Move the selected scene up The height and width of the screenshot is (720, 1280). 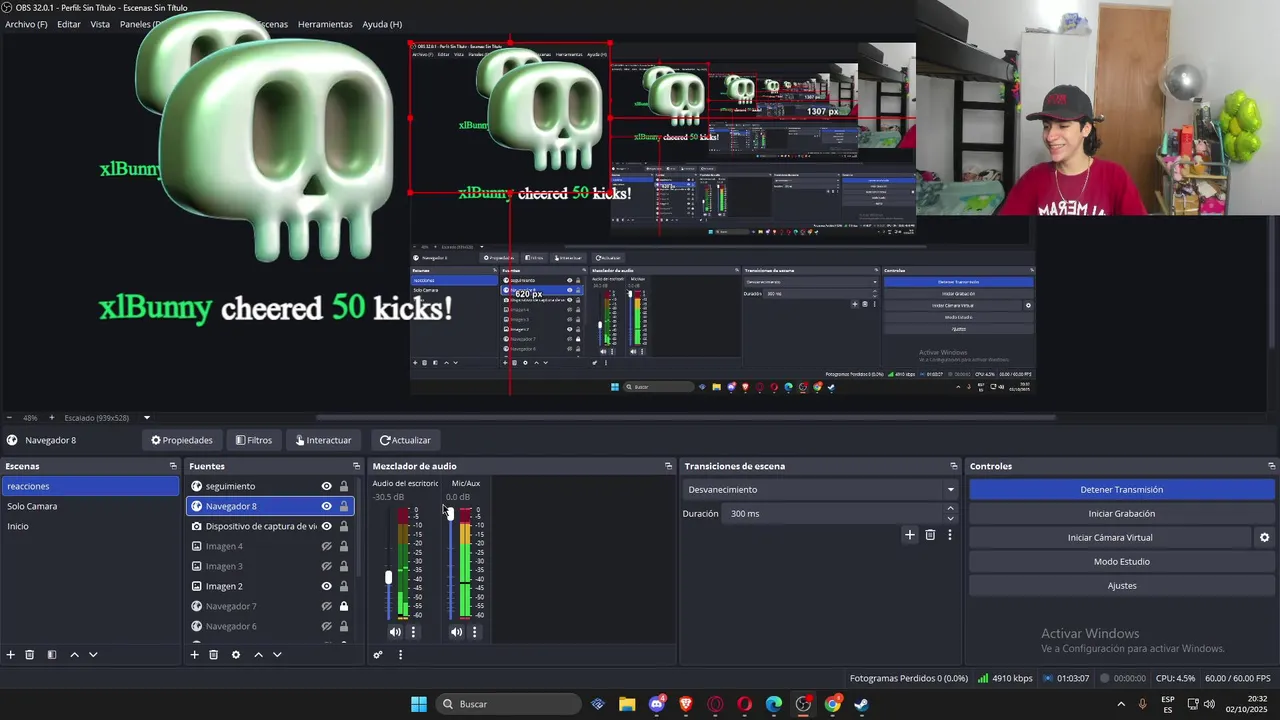tap(74, 655)
